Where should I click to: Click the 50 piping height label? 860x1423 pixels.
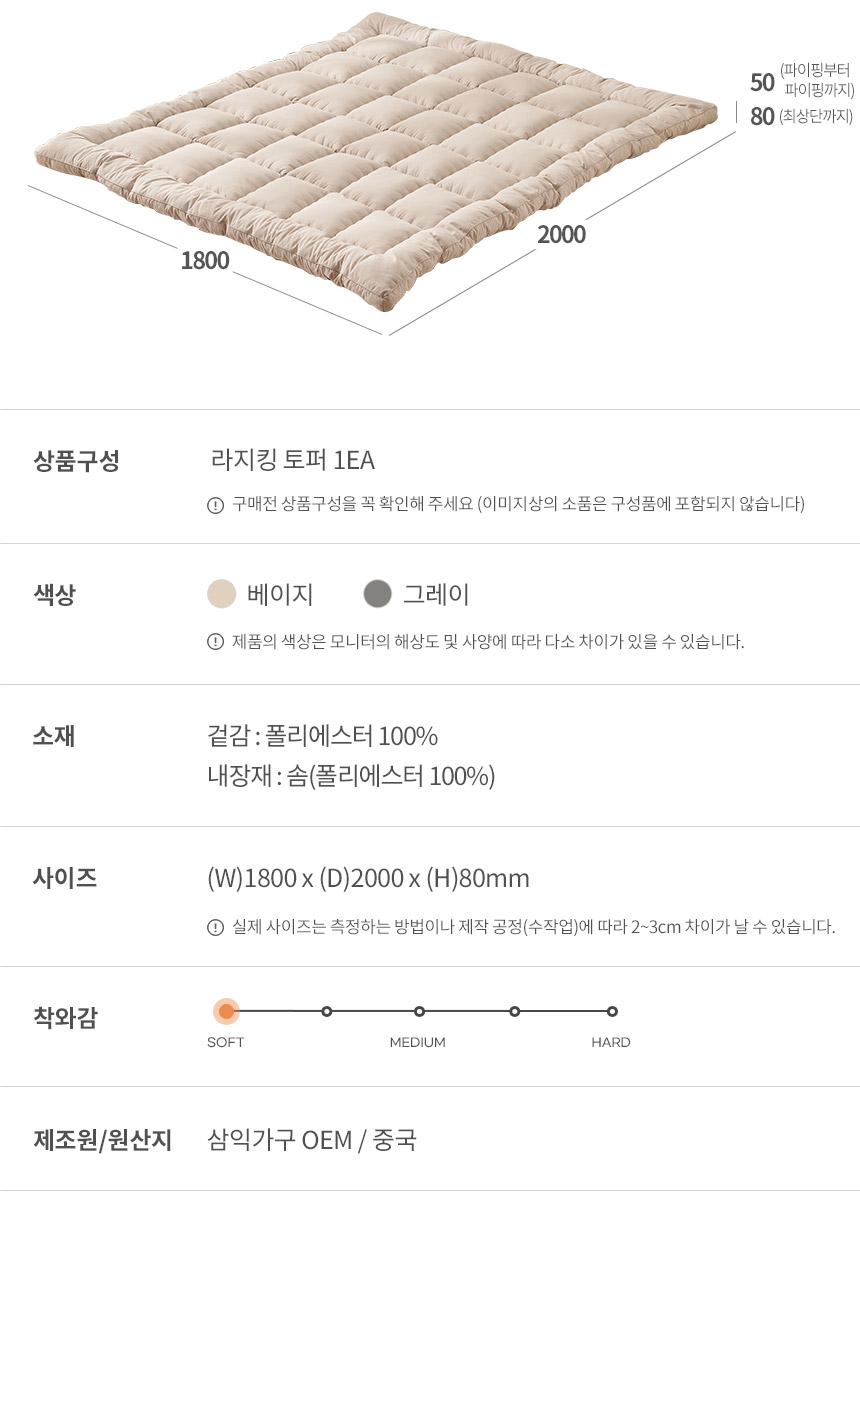pyautogui.click(x=762, y=82)
